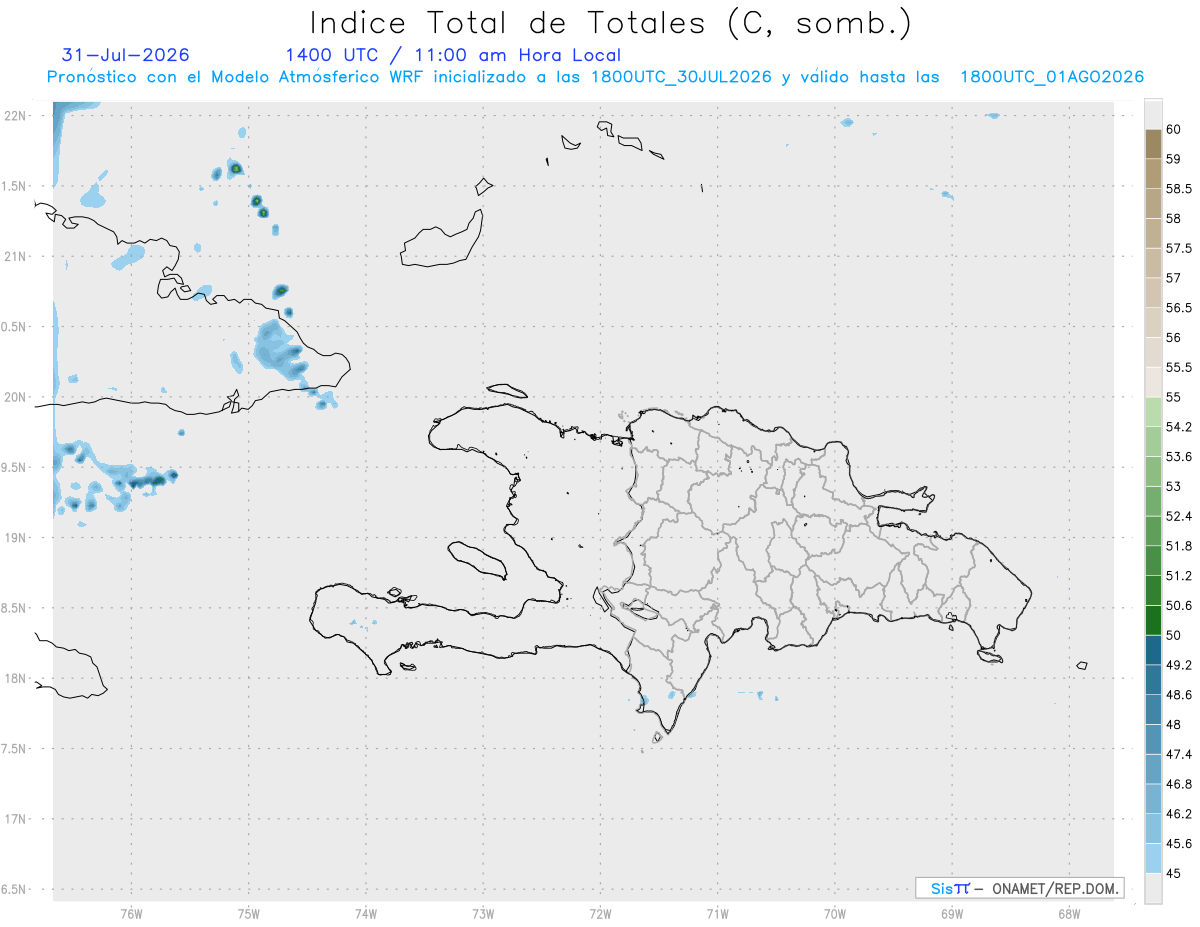Pick the dark brown swatch between 59 and 60

coord(1153,144)
